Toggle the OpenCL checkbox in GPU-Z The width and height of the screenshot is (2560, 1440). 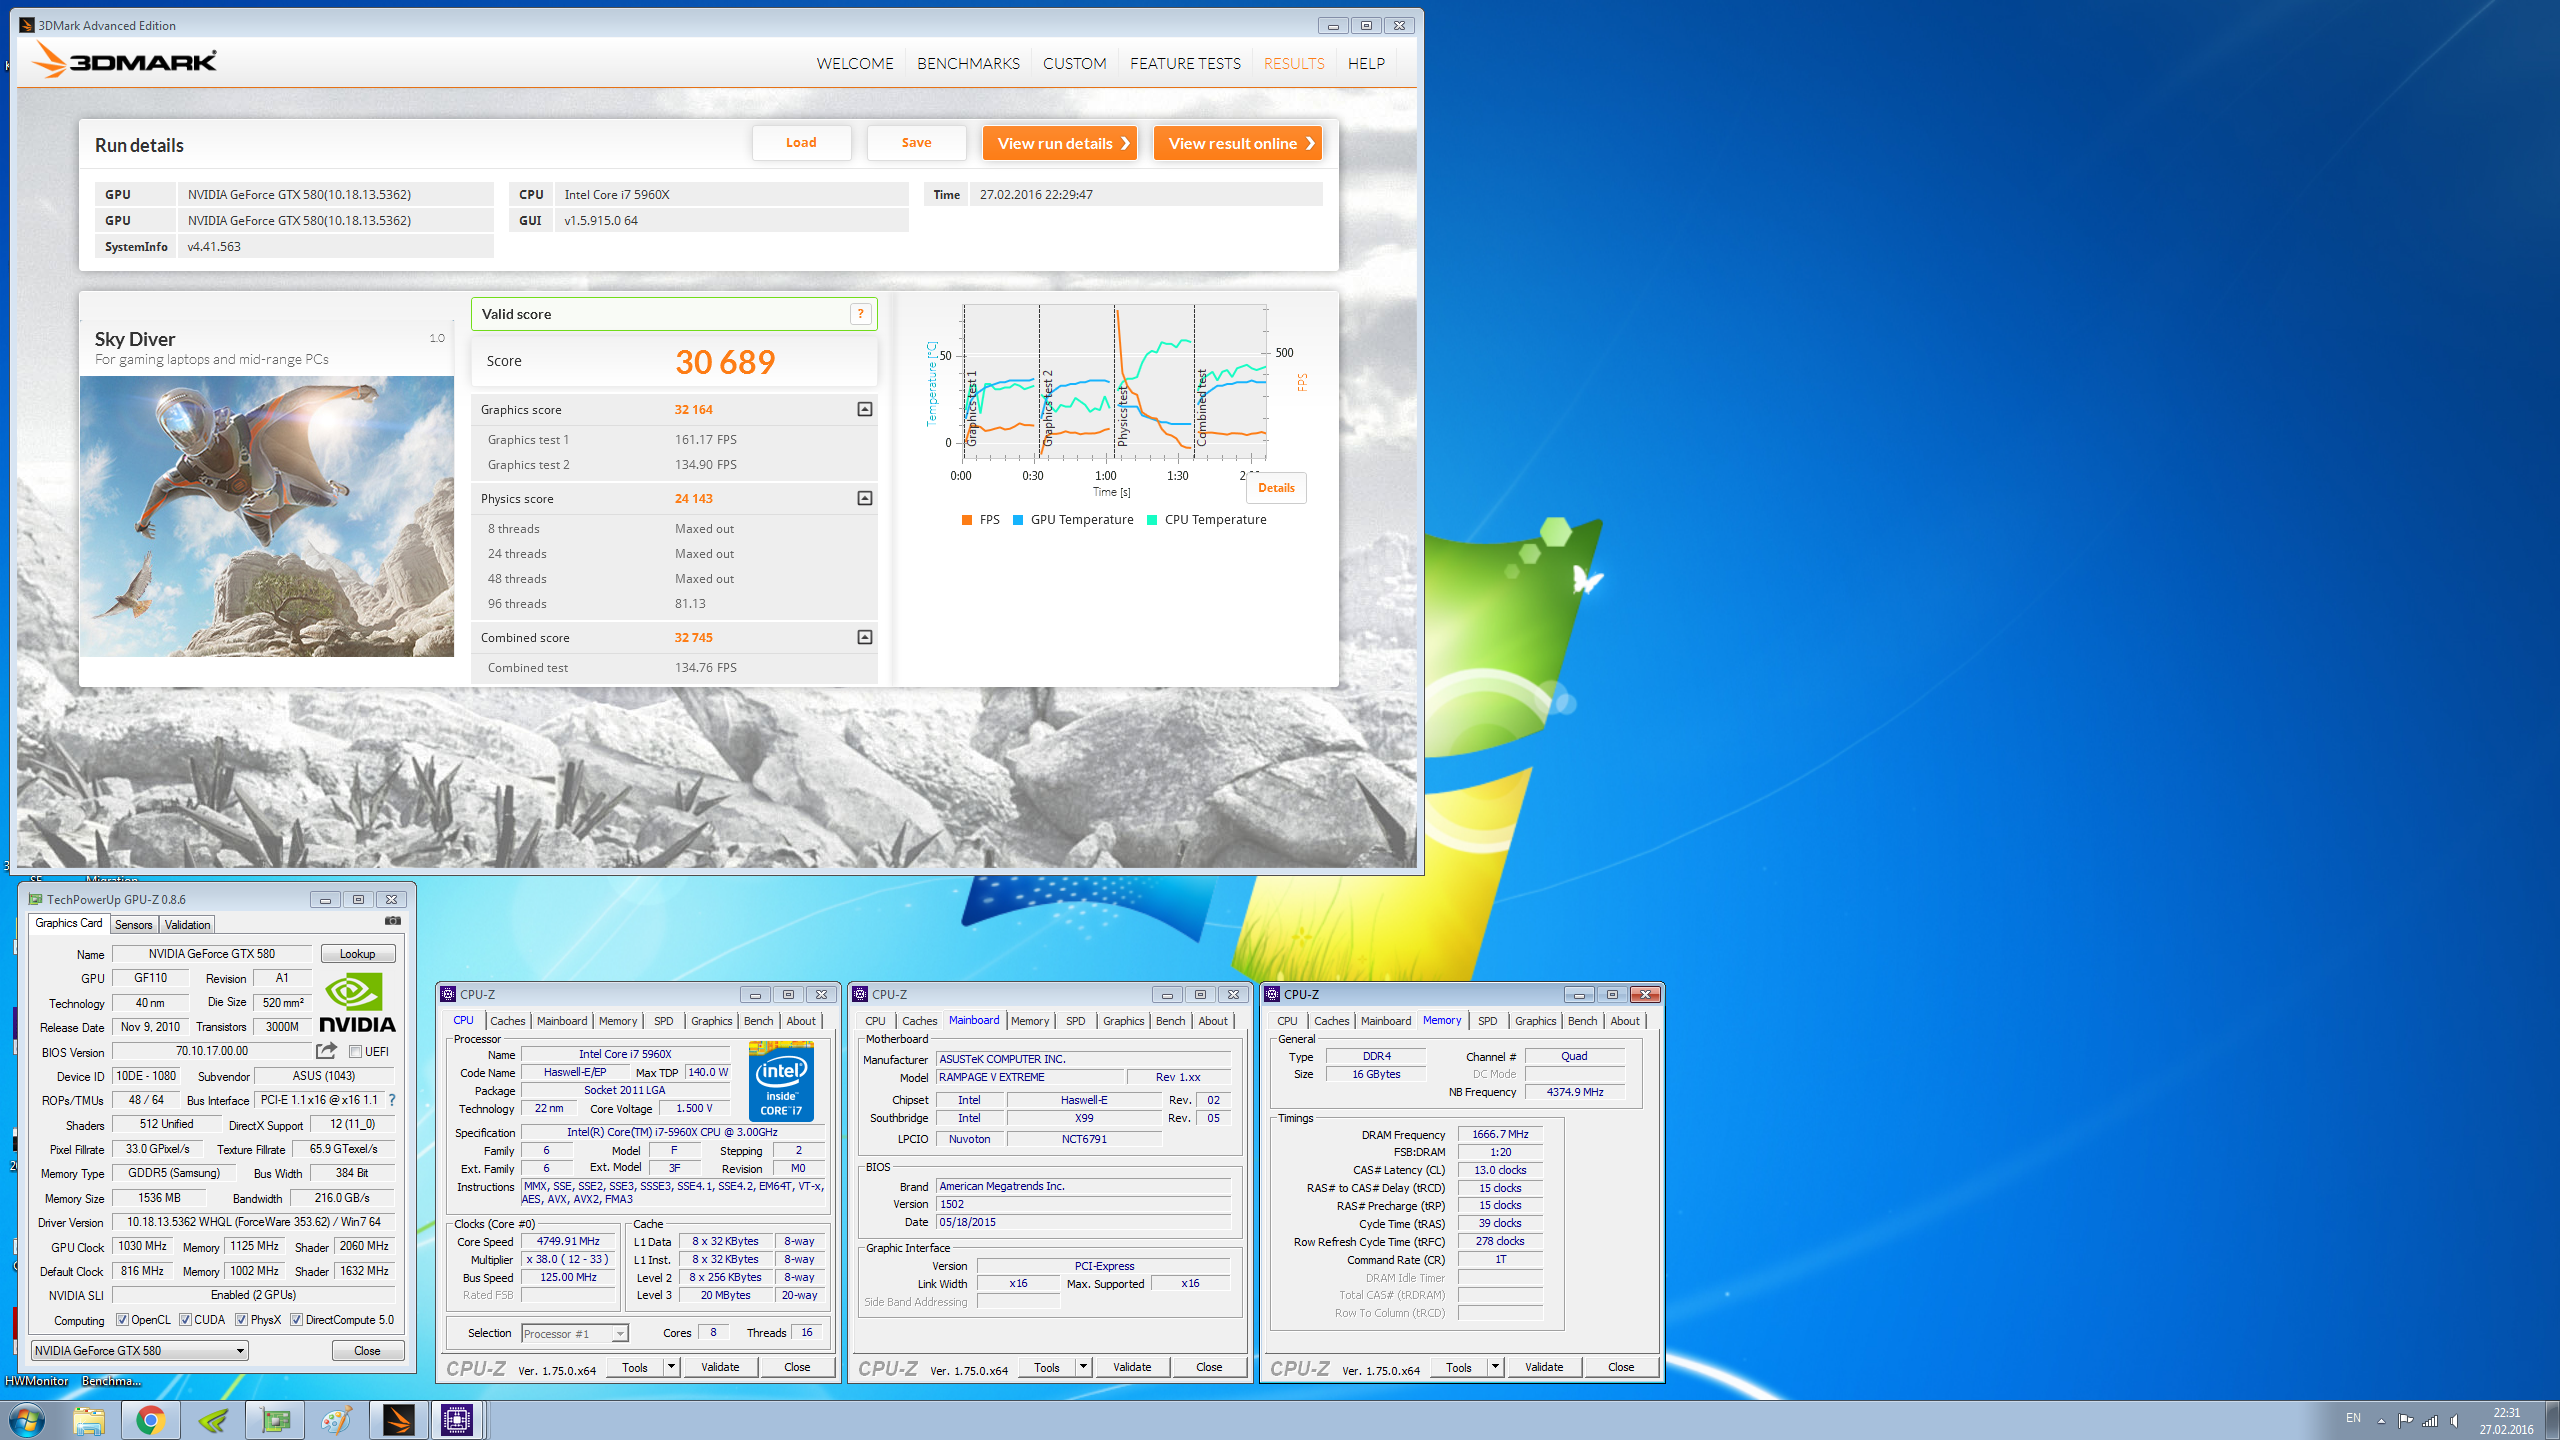click(122, 1320)
